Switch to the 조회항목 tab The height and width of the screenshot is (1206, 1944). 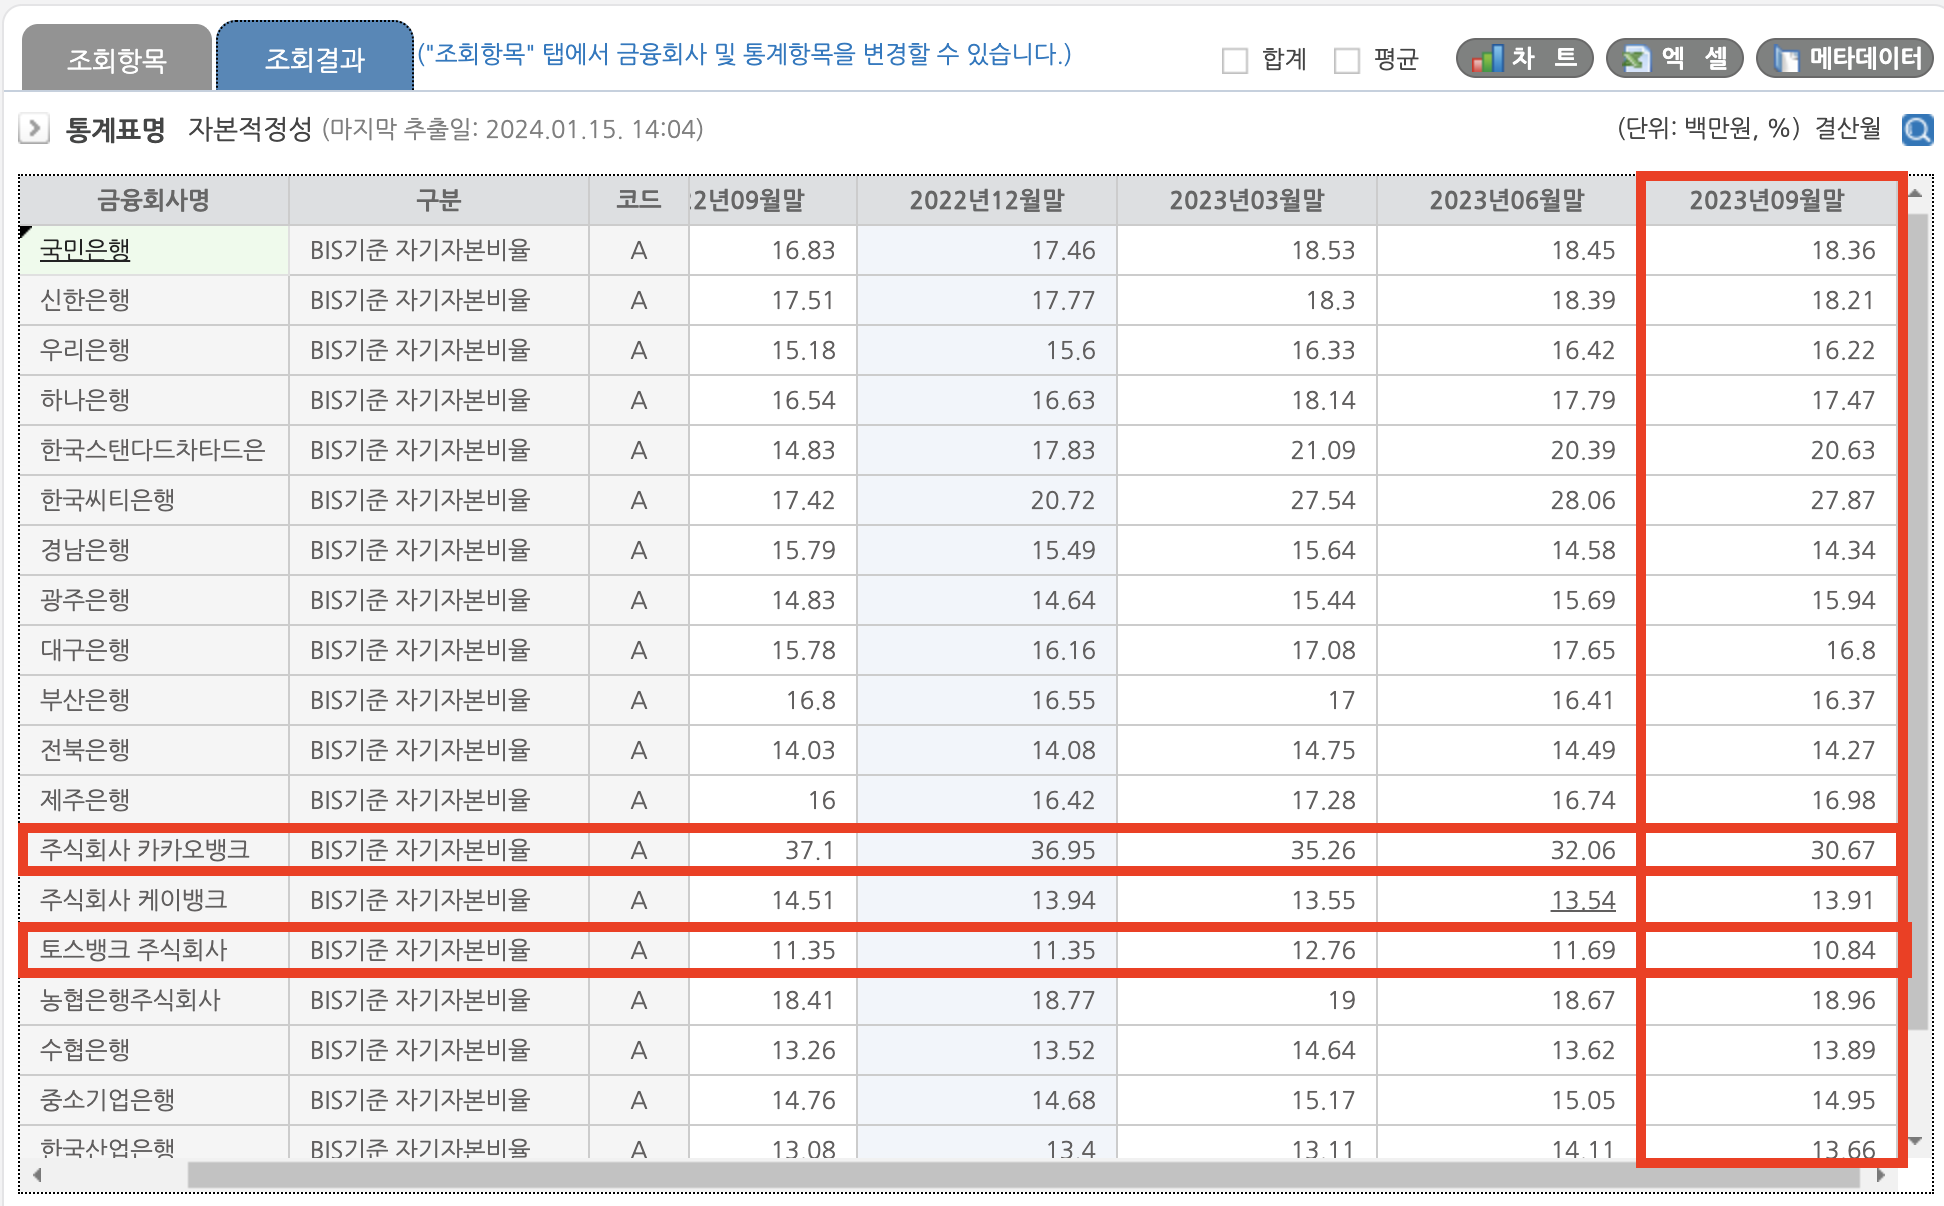[x=115, y=57]
